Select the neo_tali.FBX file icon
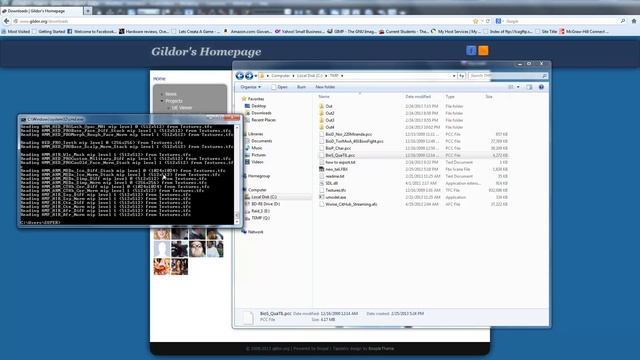The width and height of the screenshot is (640, 360). (x=321, y=169)
